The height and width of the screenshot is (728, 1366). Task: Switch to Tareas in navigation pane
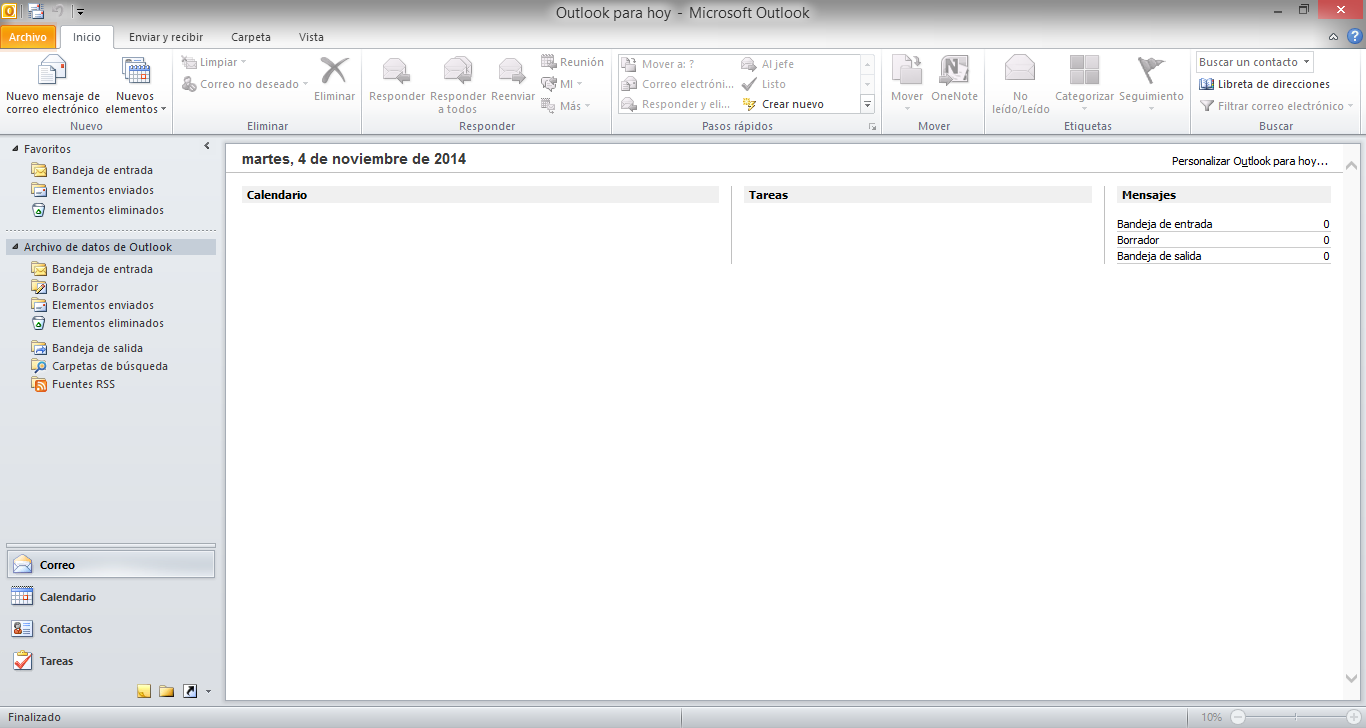[110, 661]
